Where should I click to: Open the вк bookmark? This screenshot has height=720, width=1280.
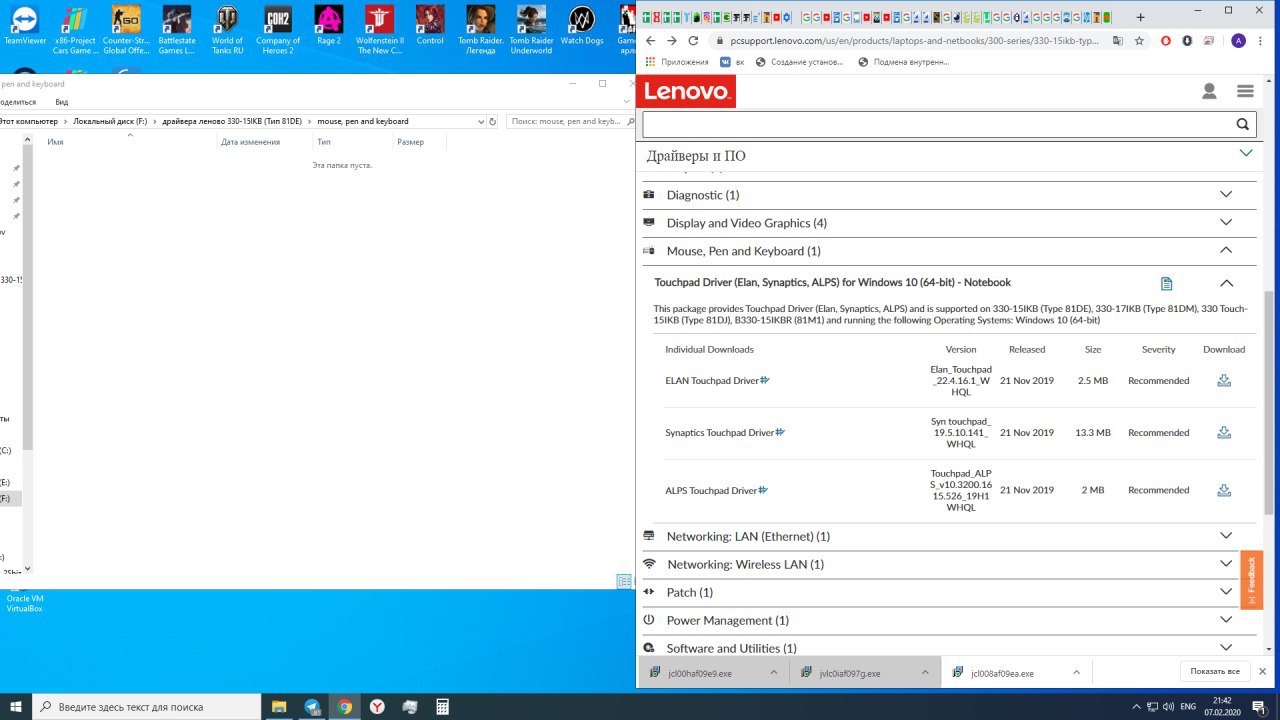pyautogui.click(x=733, y=62)
